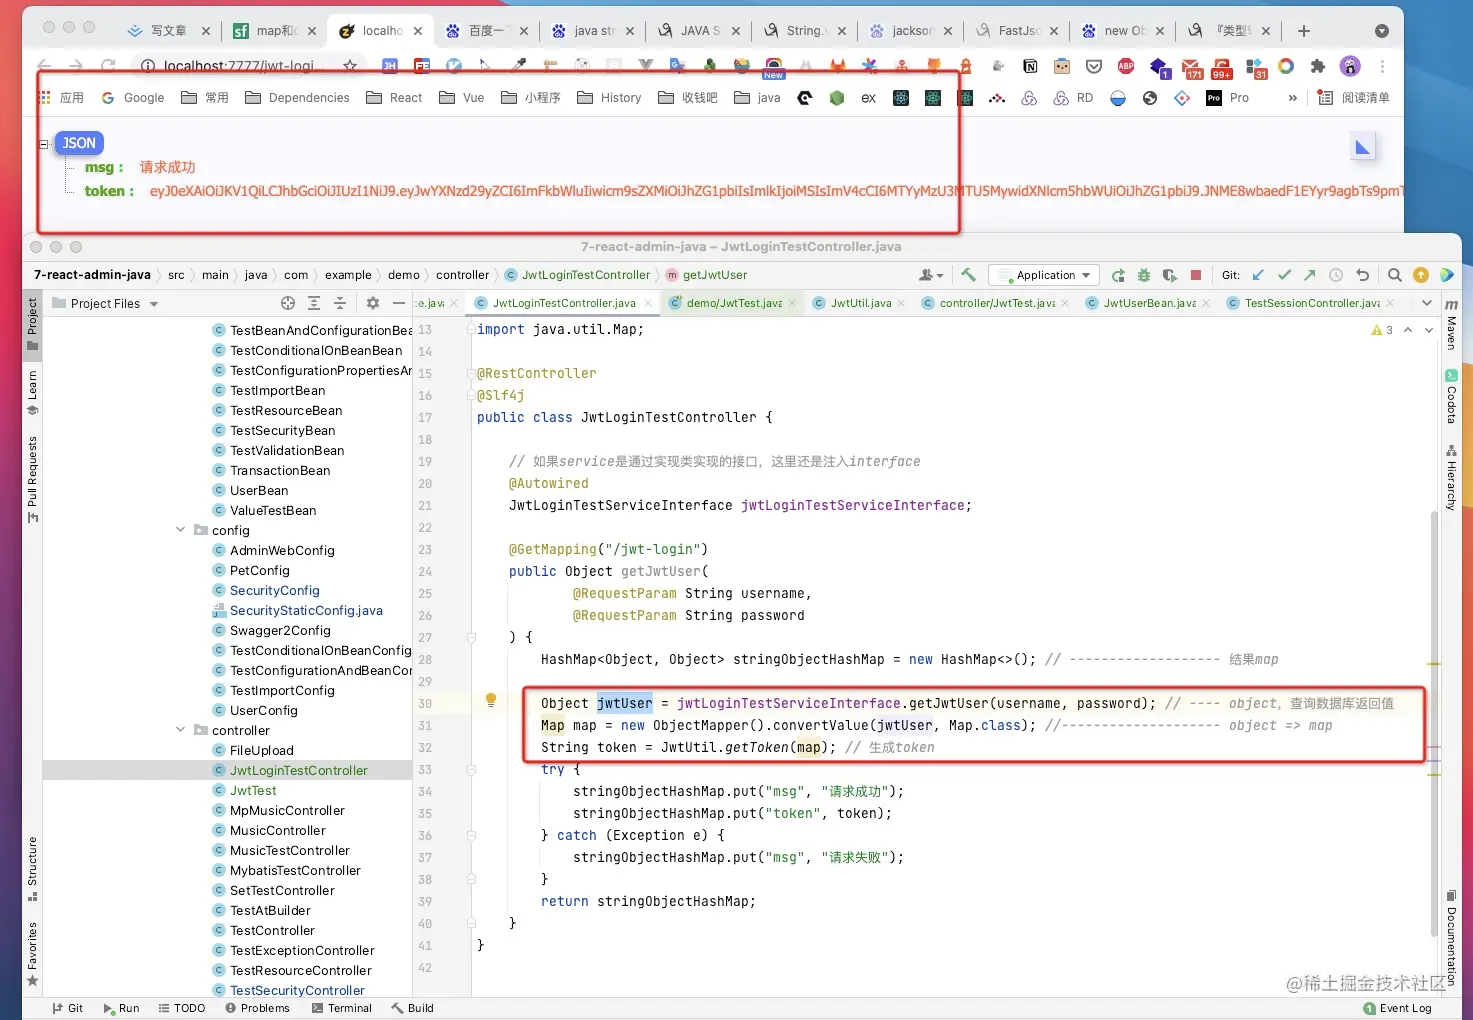The image size is (1473, 1020).
Task: Start debugging with the green bug icon
Action: coord(1144,275)
